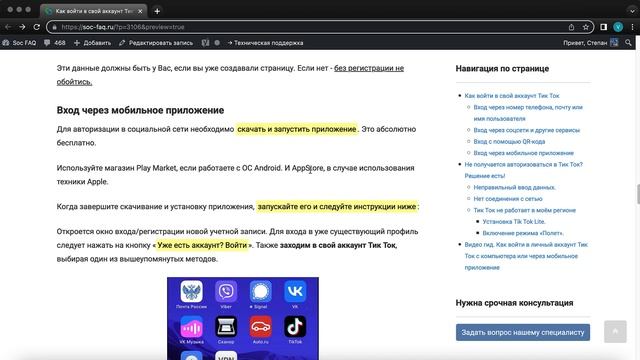The image size is (640, 360).
Task: Open Видео гид navigation link
Action: 526,256
